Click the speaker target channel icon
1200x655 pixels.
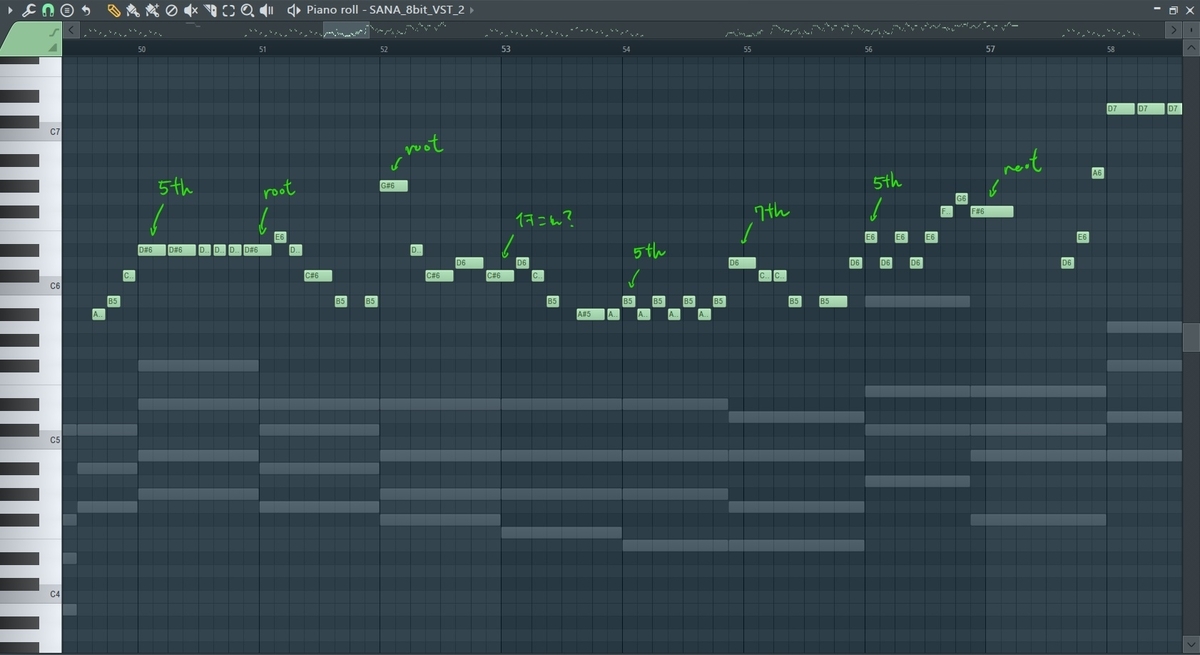tap(293, 10)
